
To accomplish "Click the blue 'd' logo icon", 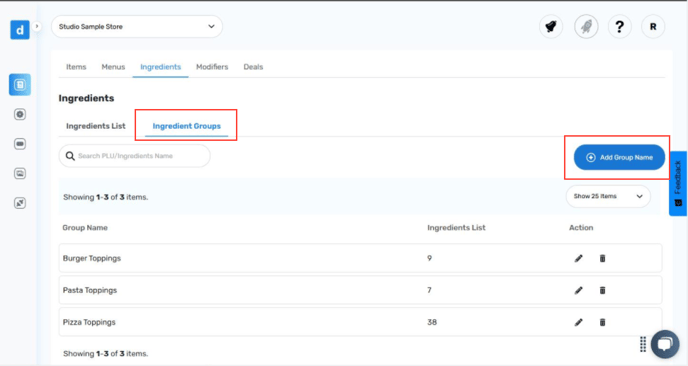I will point(20,30).
